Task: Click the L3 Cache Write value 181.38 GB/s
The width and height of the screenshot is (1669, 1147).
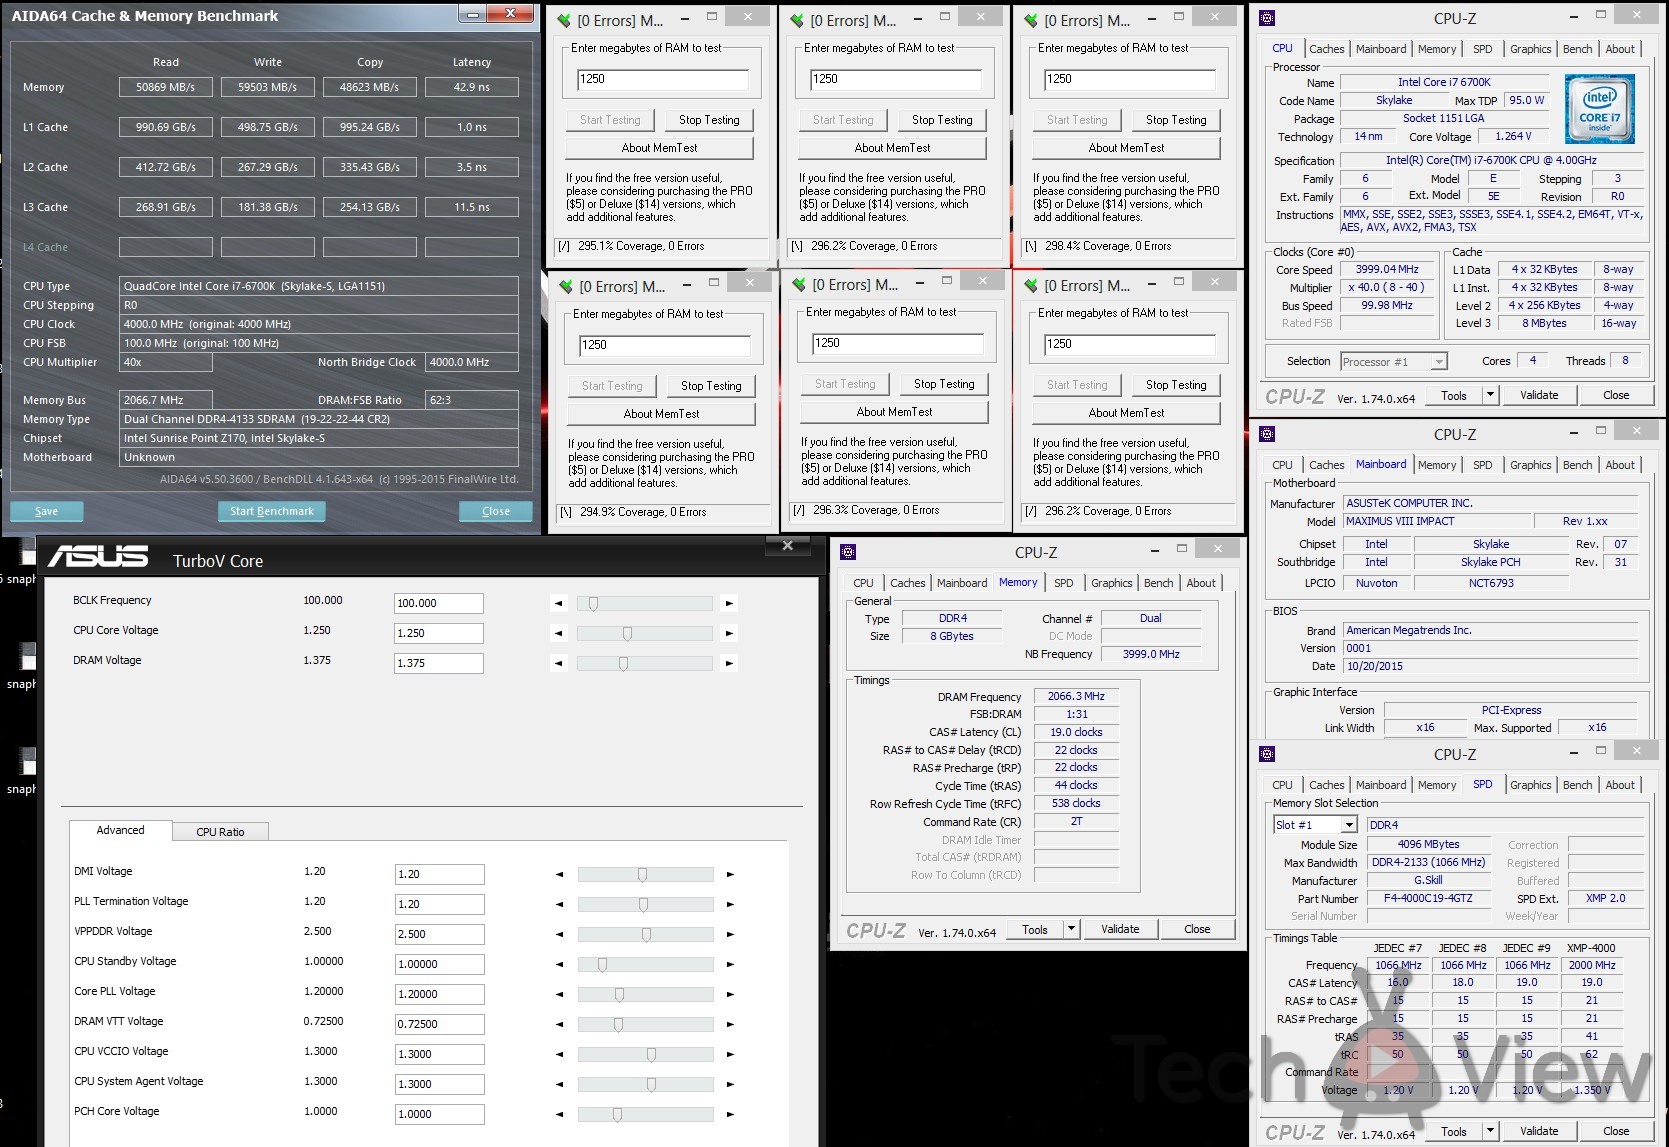Action: point(268,207)
